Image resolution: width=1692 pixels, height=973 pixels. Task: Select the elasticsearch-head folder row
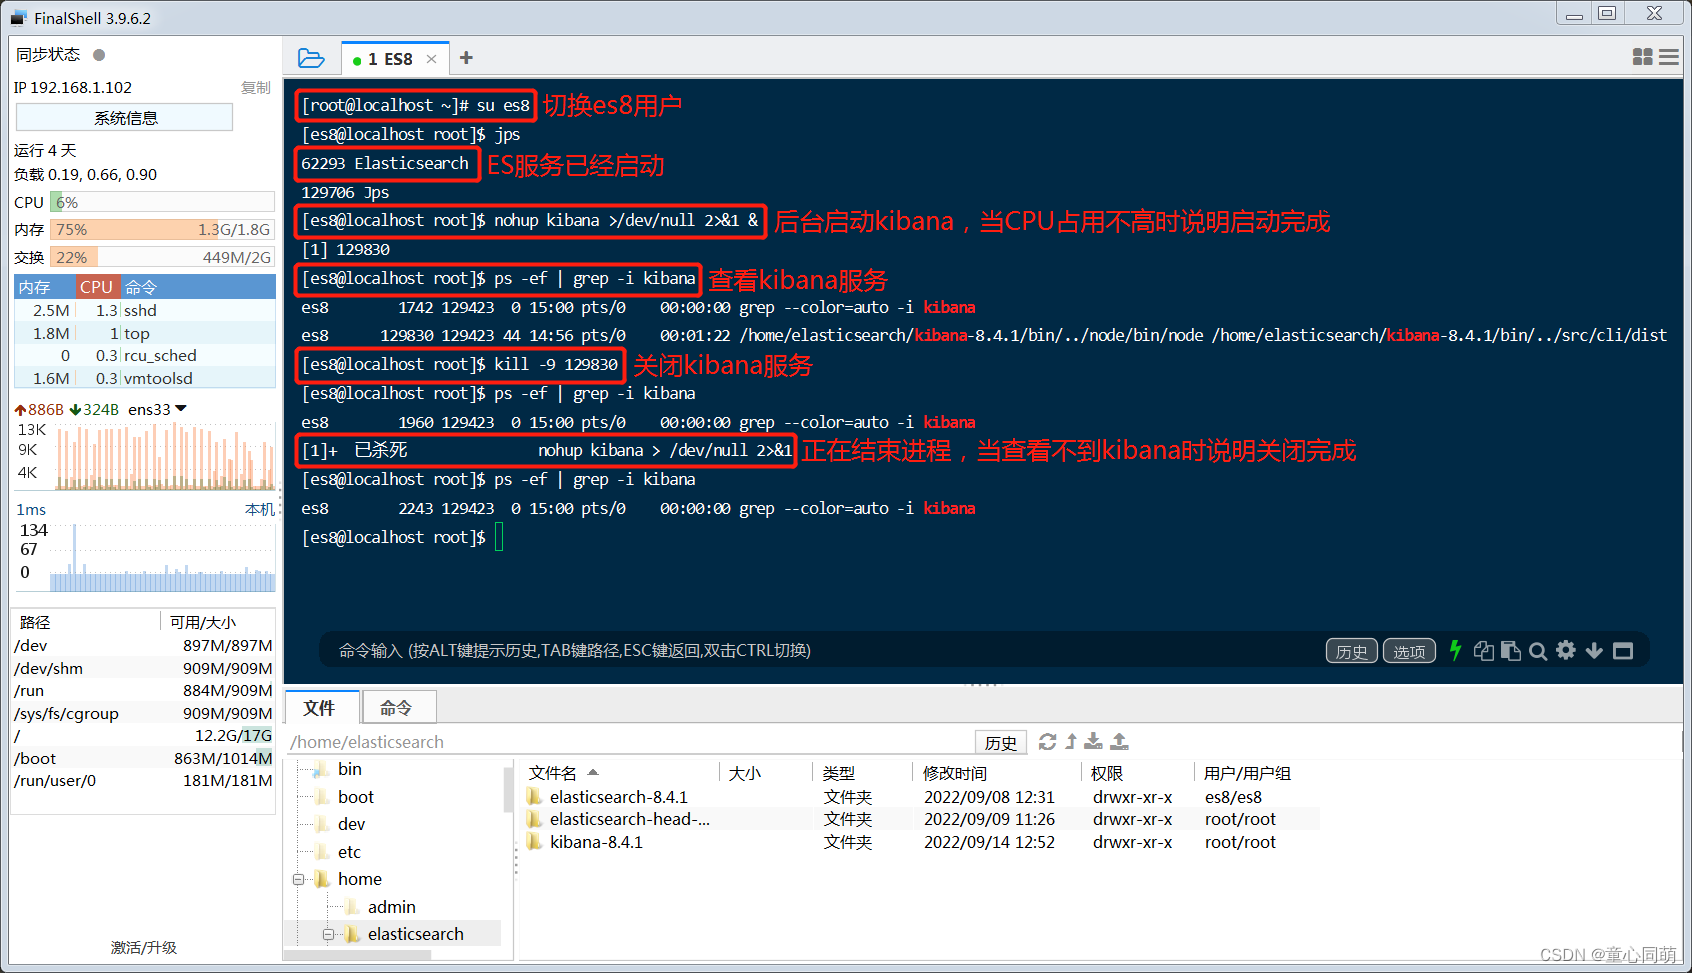(x=921, y=819)
